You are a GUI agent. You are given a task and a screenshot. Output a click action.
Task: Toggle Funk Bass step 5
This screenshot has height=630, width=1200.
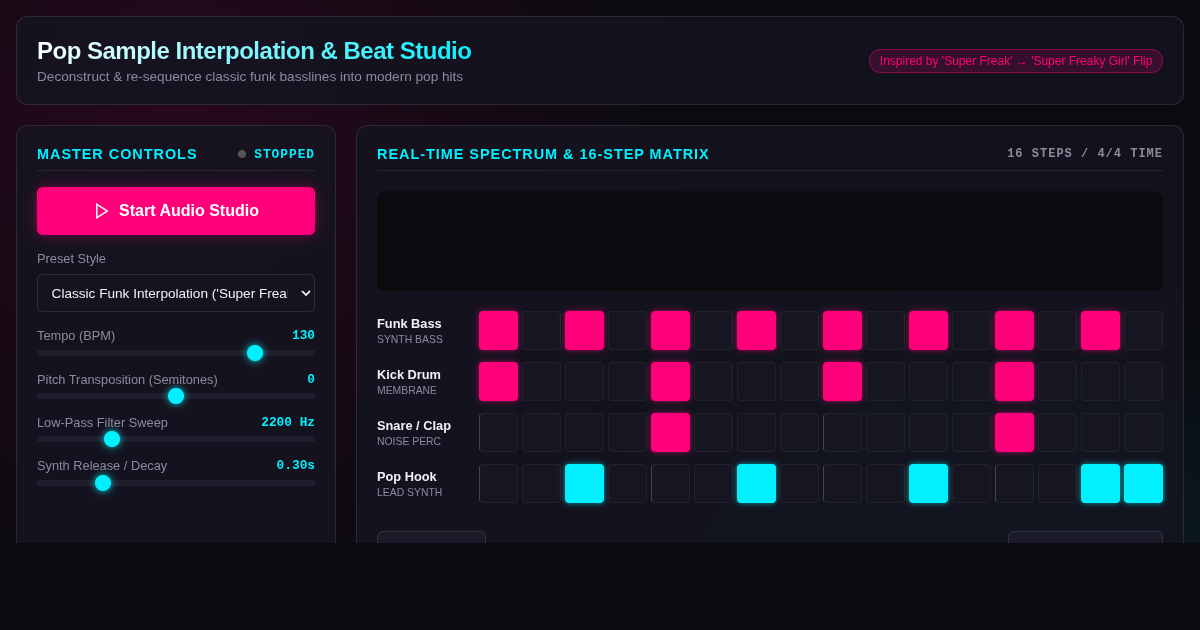[670, 330]
